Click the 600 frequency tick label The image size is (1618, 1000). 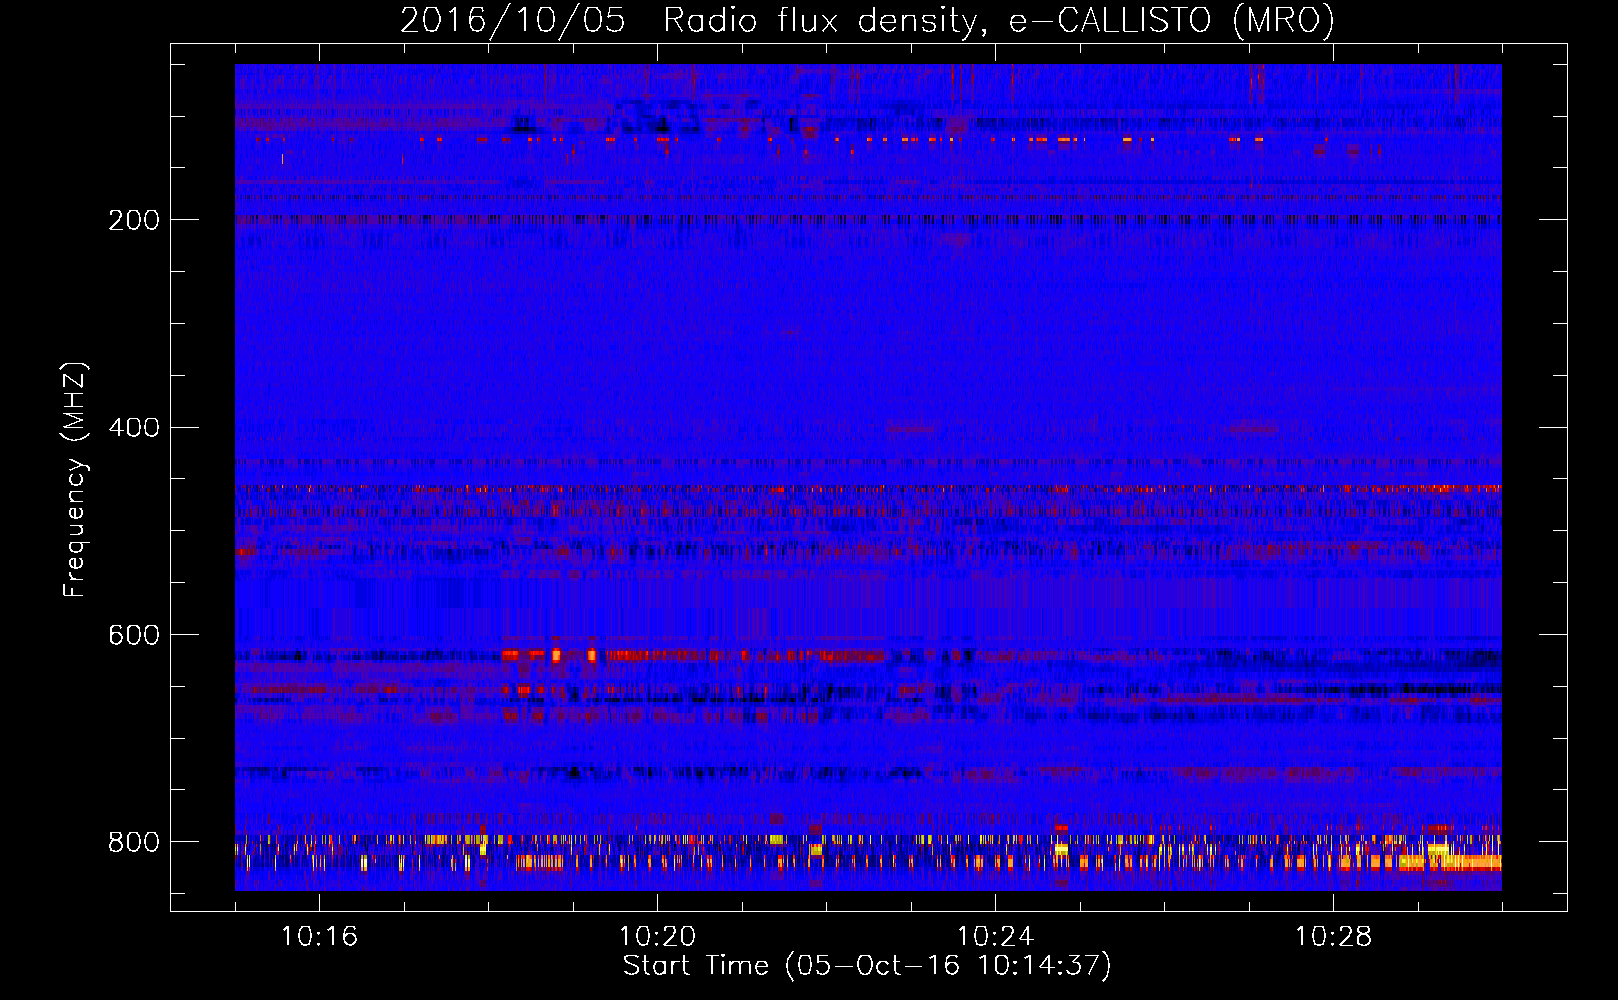coord(134,636)
